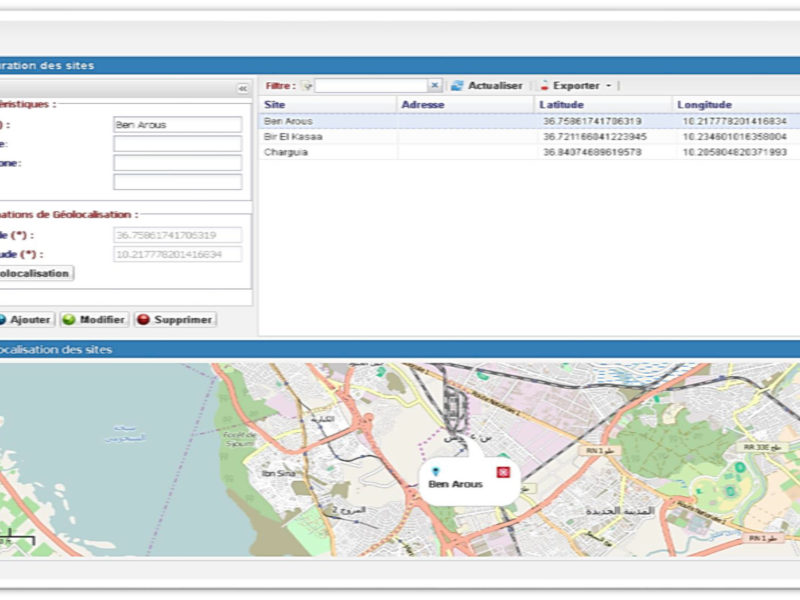This screenshot has height=600, width=800.
Task: Collapse the left form panel
Action: 242,88
